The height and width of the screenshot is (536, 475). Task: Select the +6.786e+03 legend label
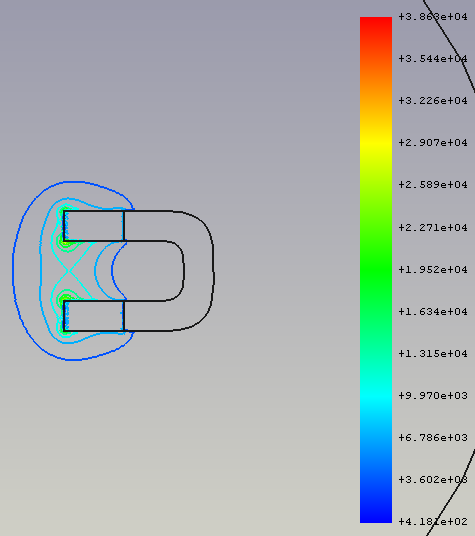[433, 438]
